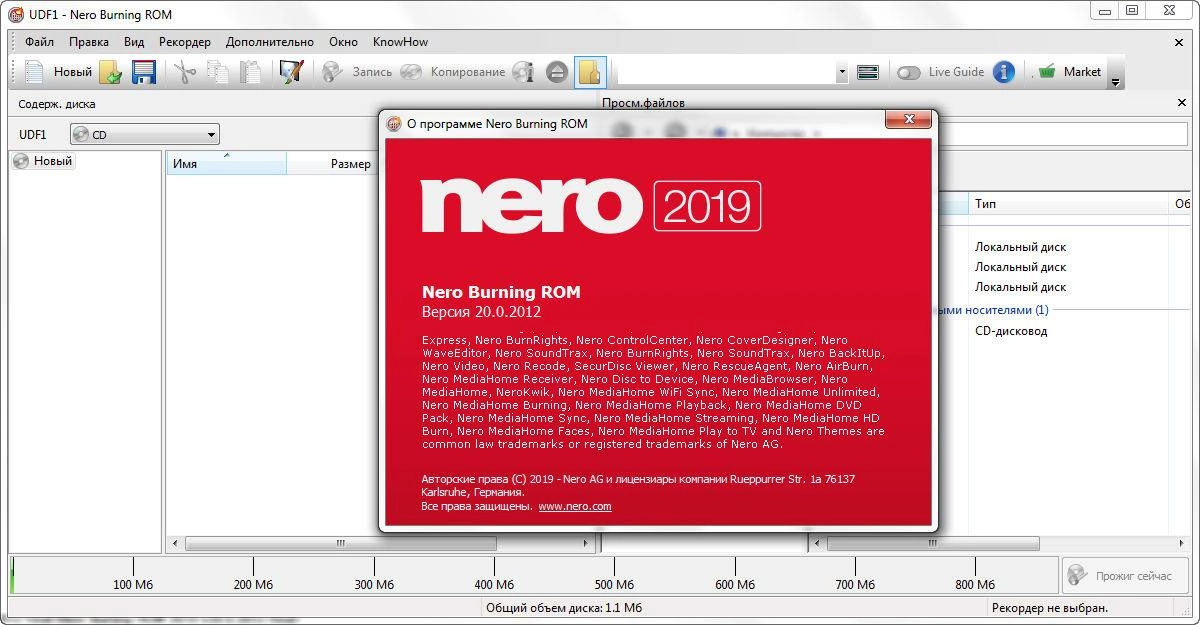This screenshot has height=625, width=1200.
Task: Click the 700 Мб capacity bar marker
Action: point(857,584)
